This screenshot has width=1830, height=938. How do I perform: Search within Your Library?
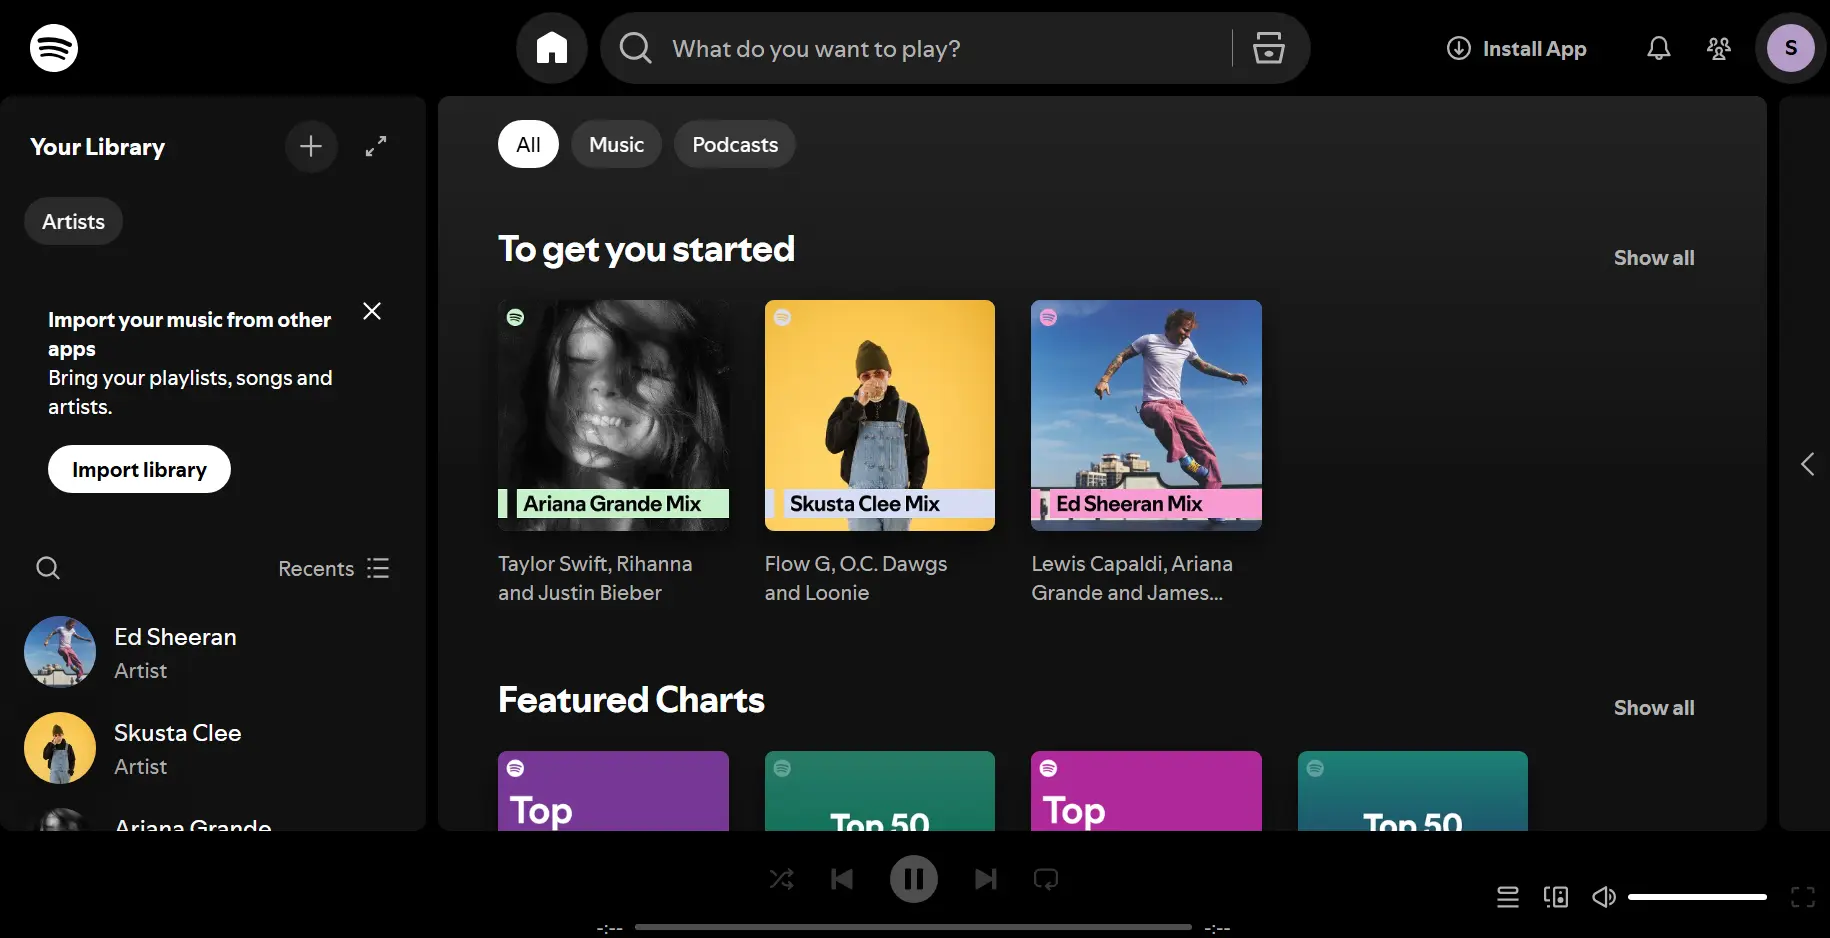click(x=48, y=568)
